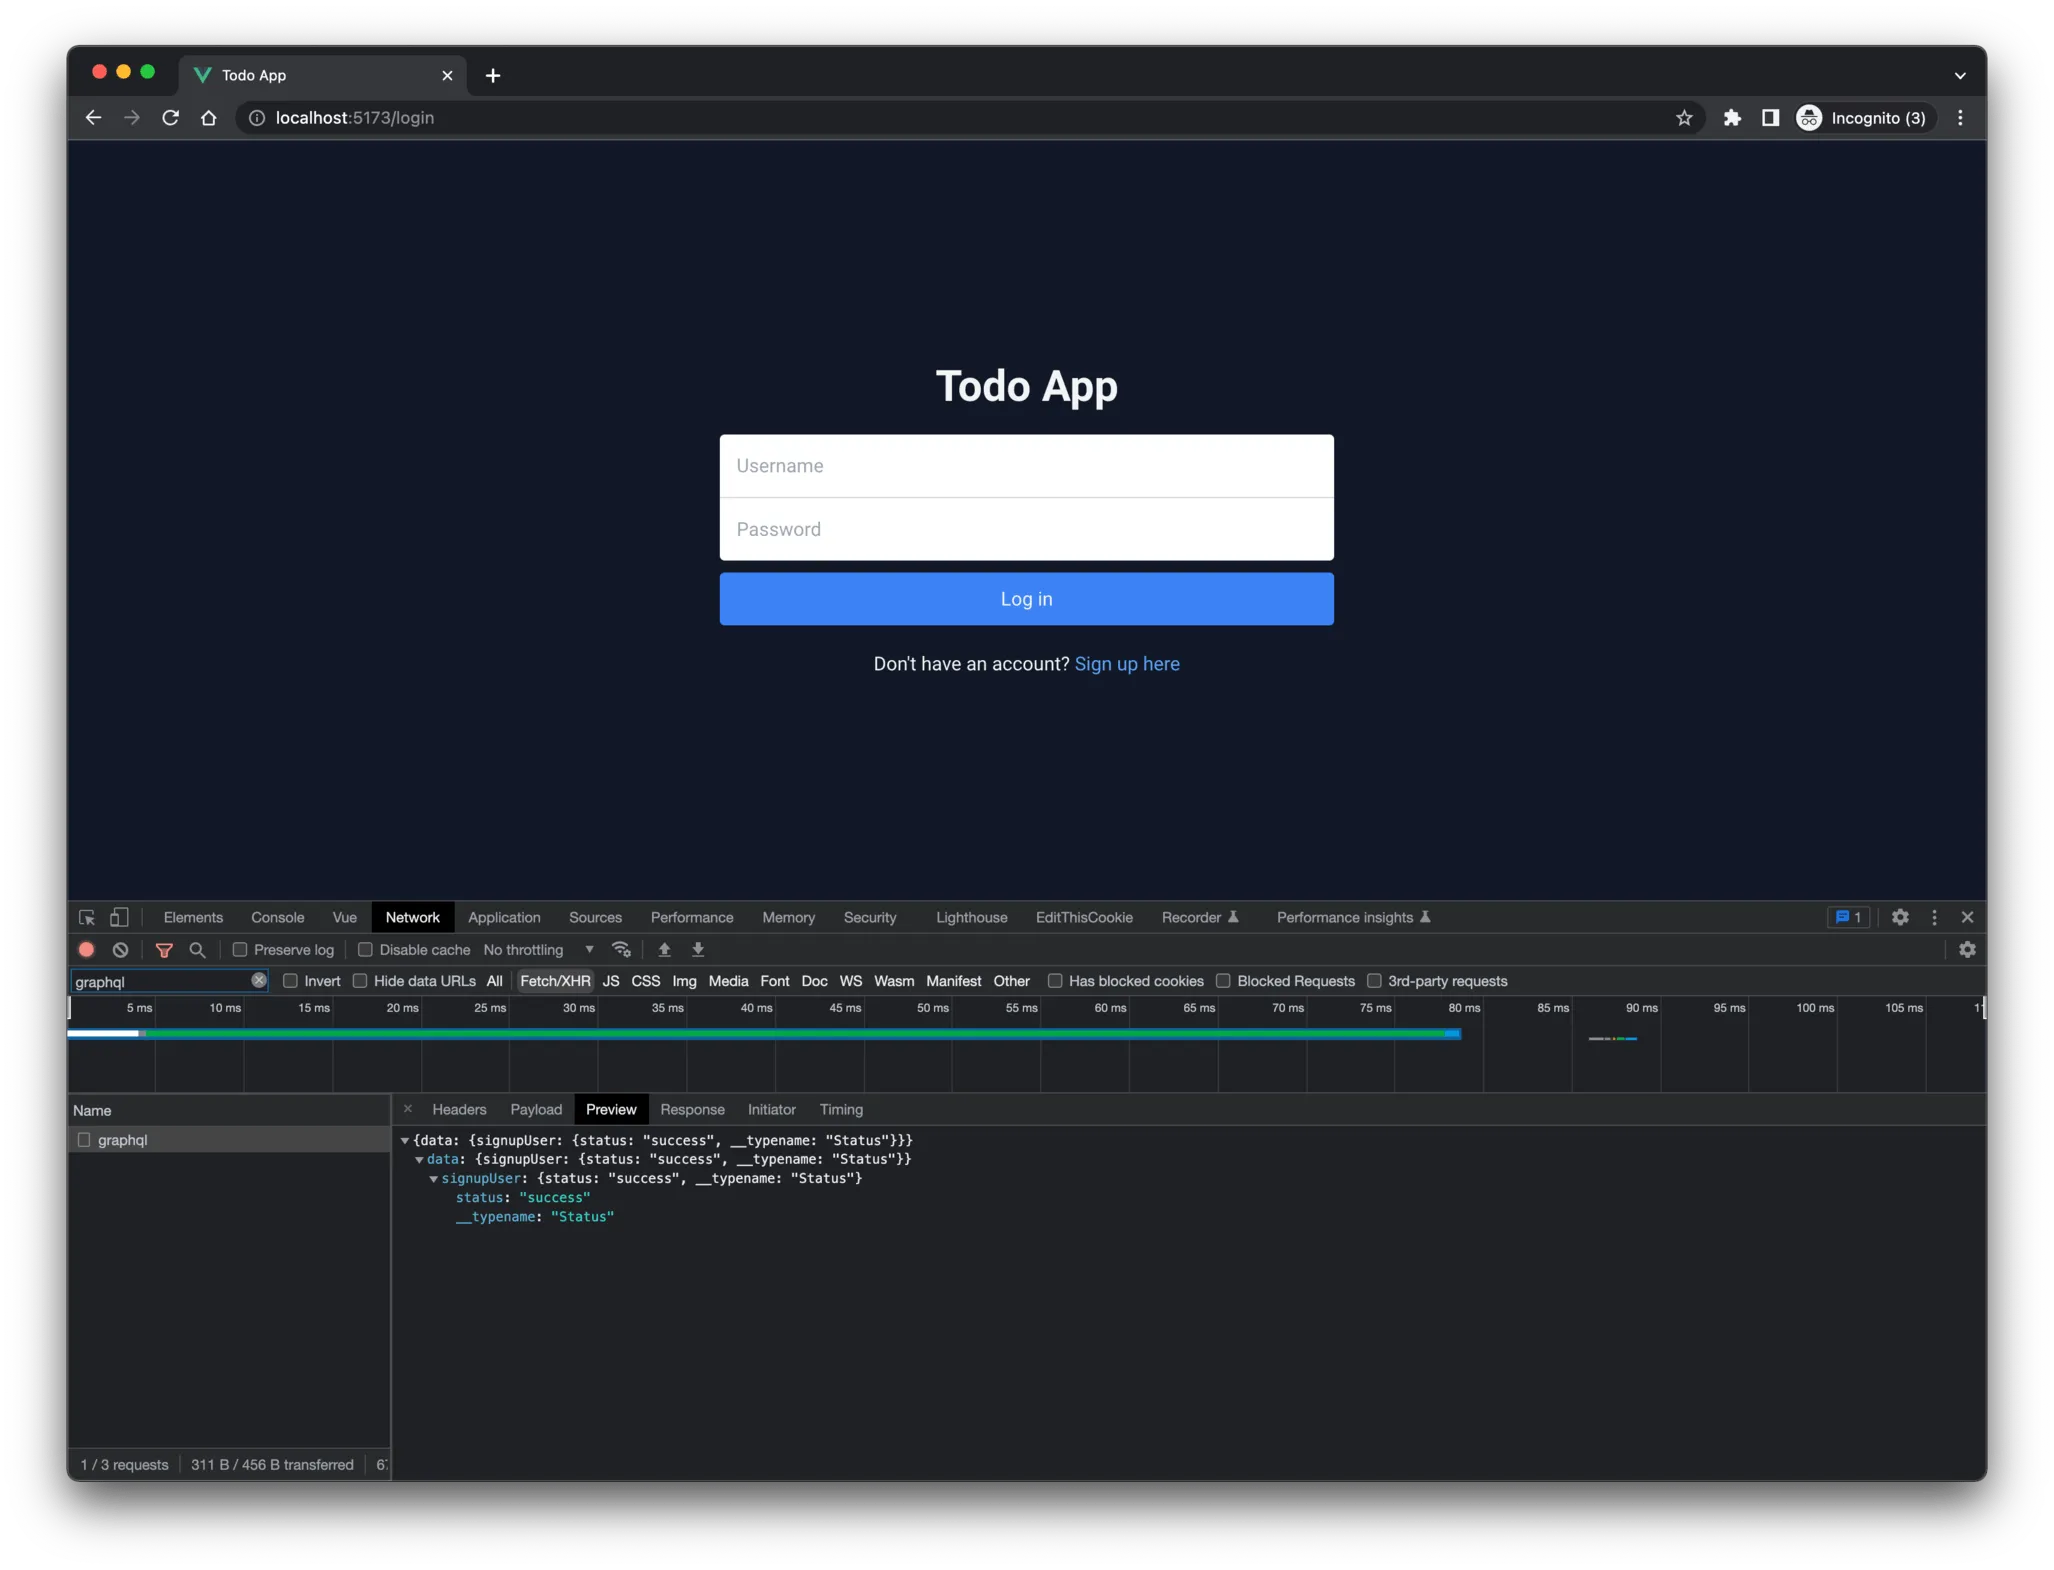The width and height of the screenshot is (2054, 1570).
Task: Click the inspect element picker icon
Action: 87,917
